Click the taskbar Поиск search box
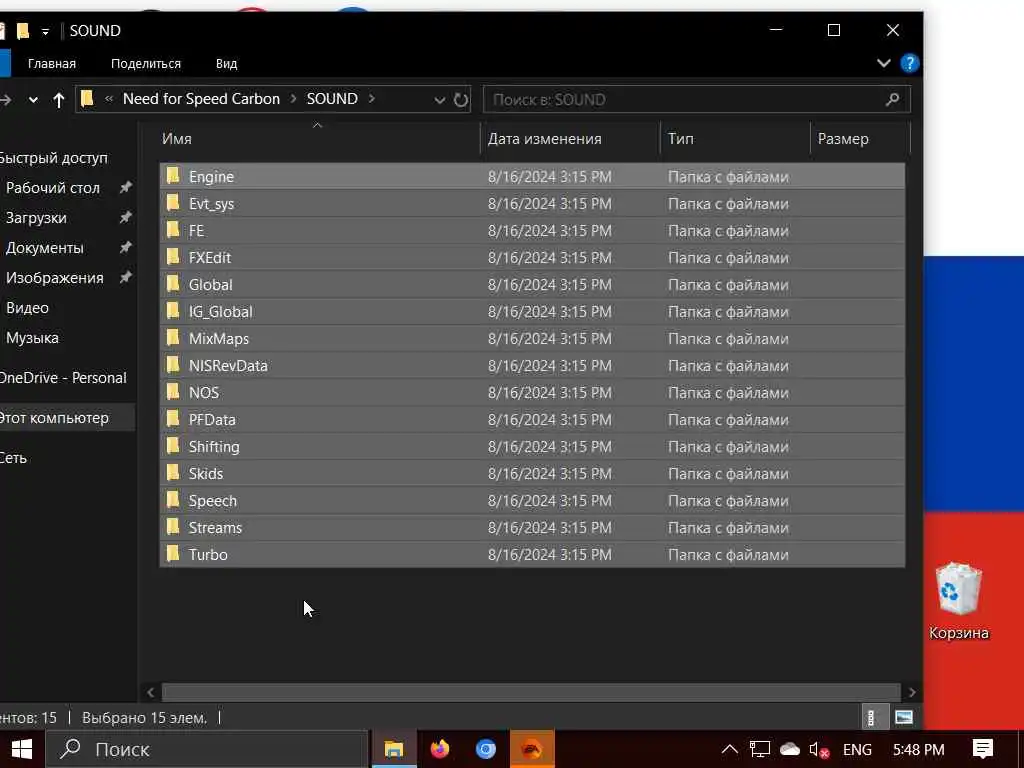The image size is (1024, 768). click(x=206, y=749)
